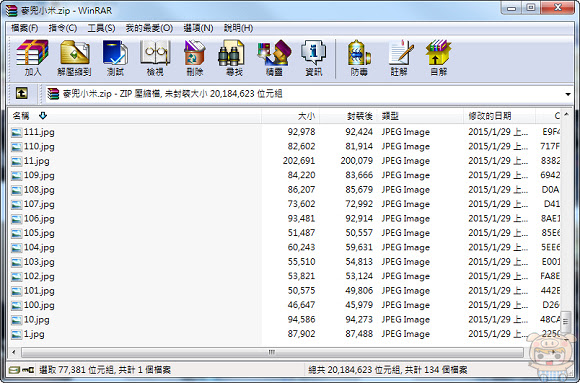
Task: Open the 選項(N) menu
Action: pyautogui.click(x=198, y=28)
